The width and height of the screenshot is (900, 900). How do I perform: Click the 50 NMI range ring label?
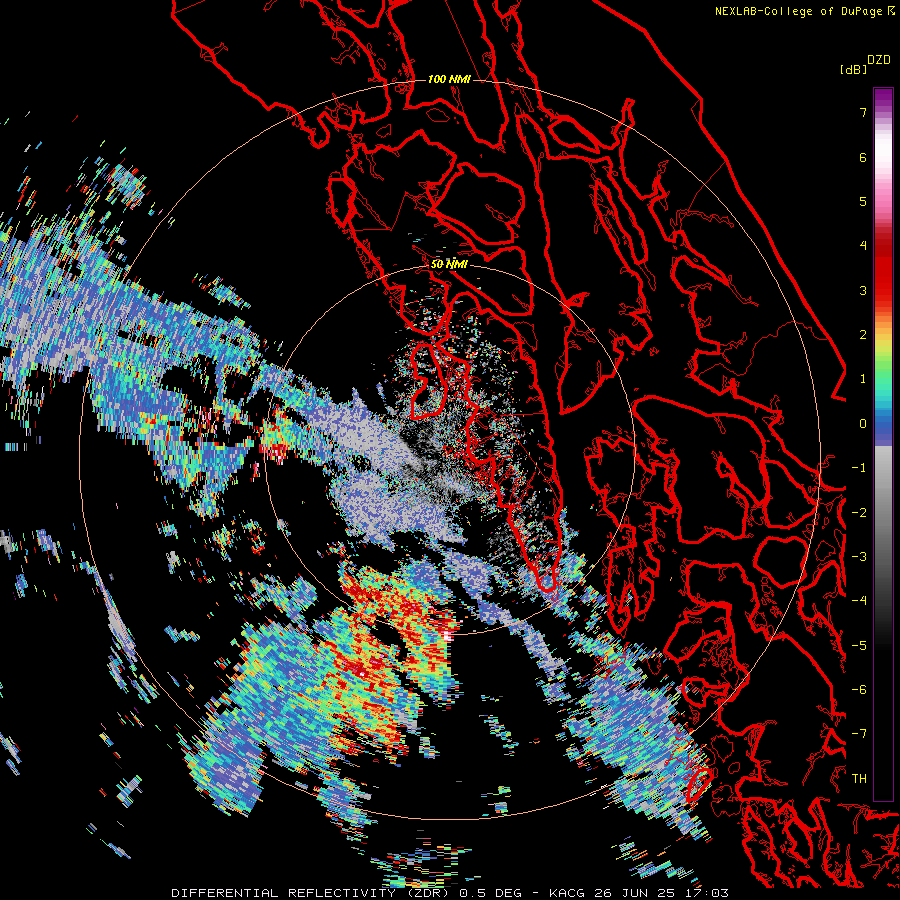(x=449, y=265)
